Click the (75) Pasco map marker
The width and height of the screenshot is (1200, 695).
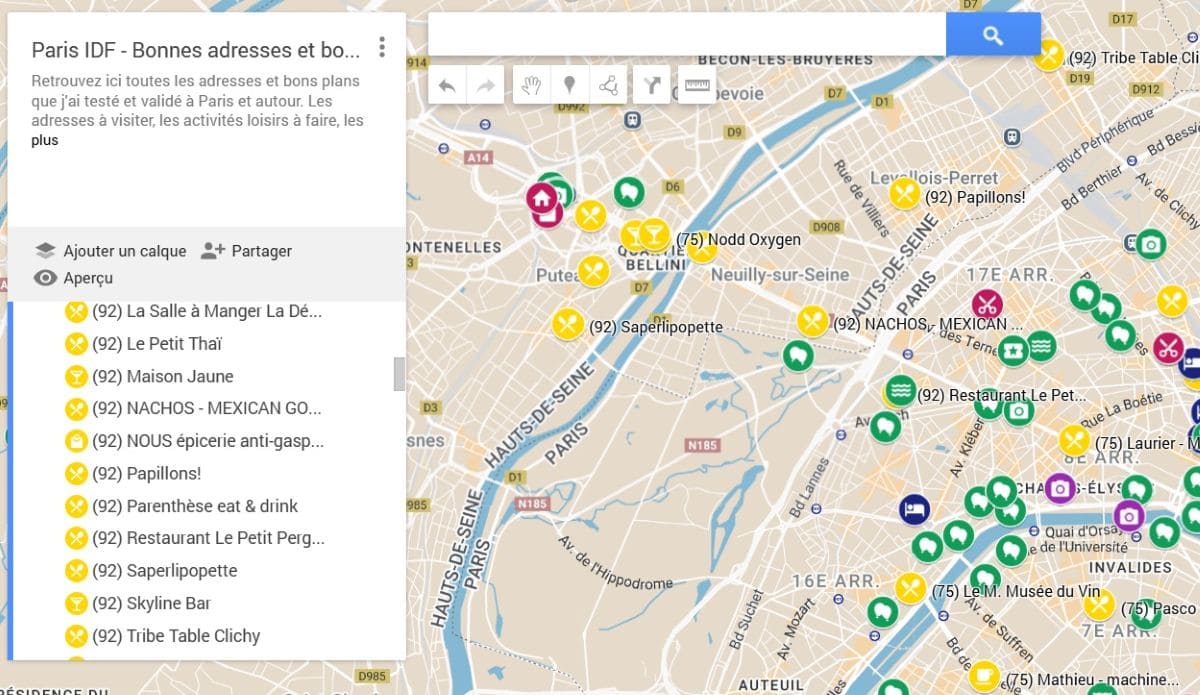pos(1099,604)
